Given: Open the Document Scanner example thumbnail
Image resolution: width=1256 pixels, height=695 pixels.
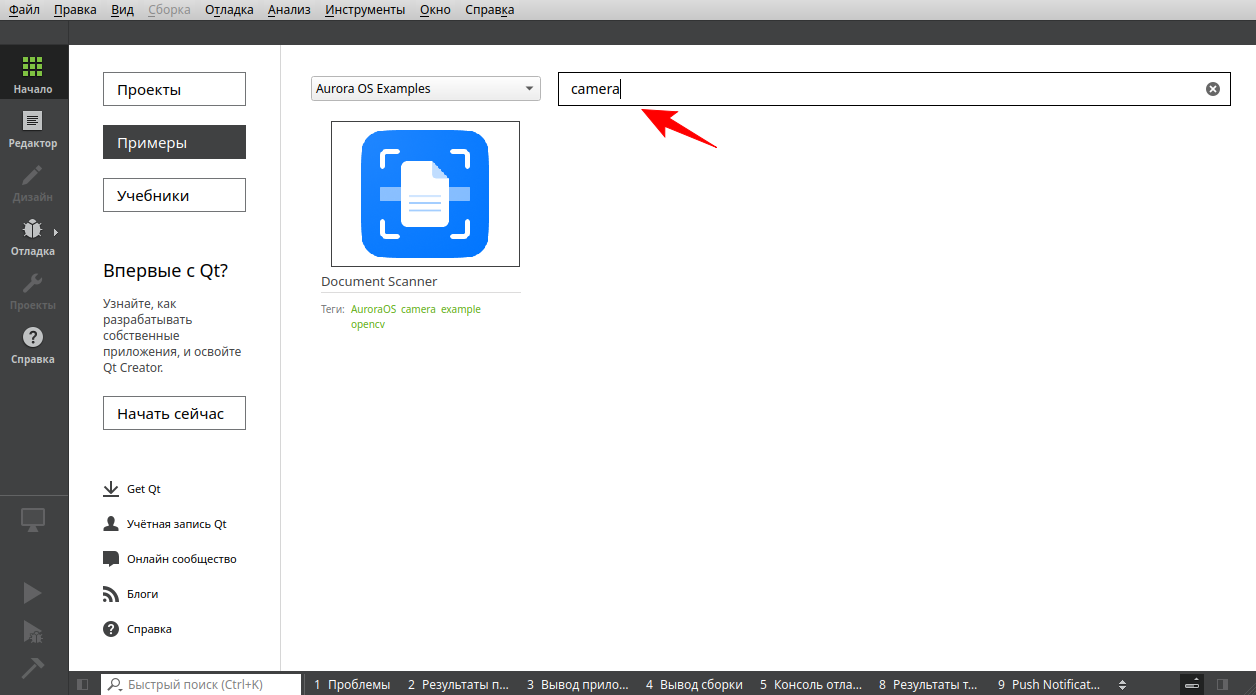Looking at the screenshot, I should tap(425, 194).
